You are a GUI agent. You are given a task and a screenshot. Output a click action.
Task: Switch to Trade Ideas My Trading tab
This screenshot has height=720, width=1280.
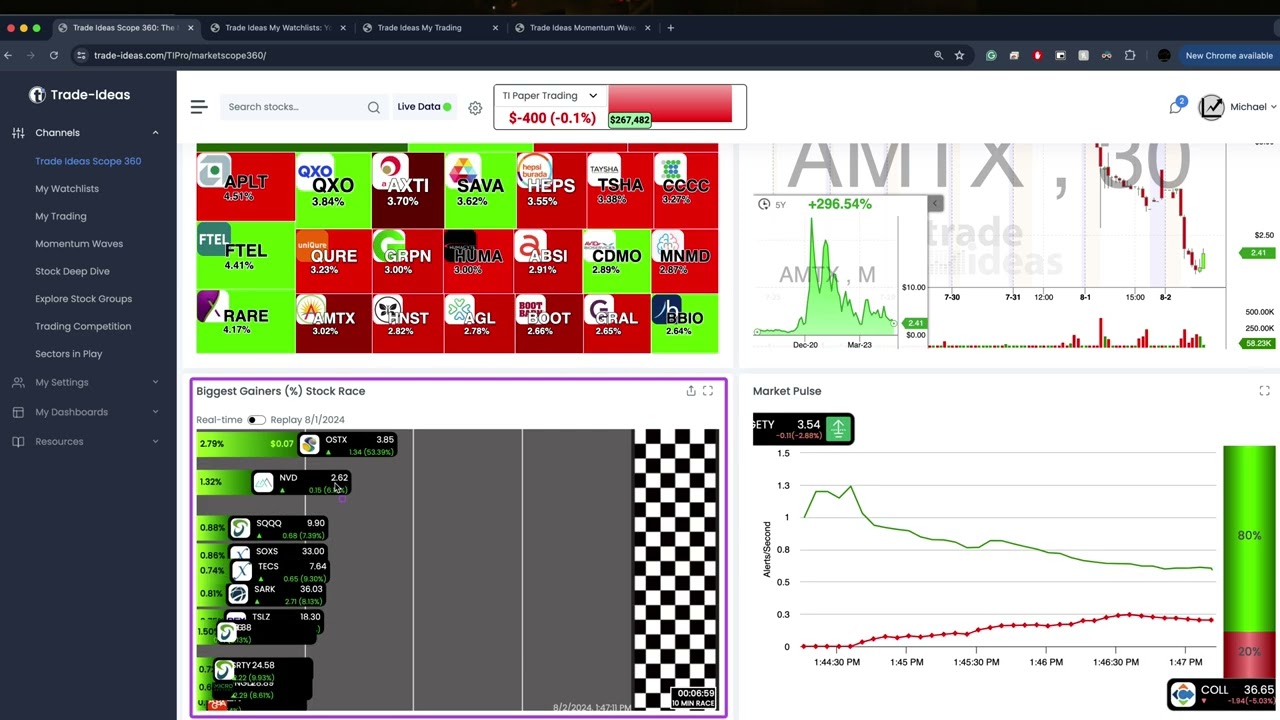tap(430, 28)
